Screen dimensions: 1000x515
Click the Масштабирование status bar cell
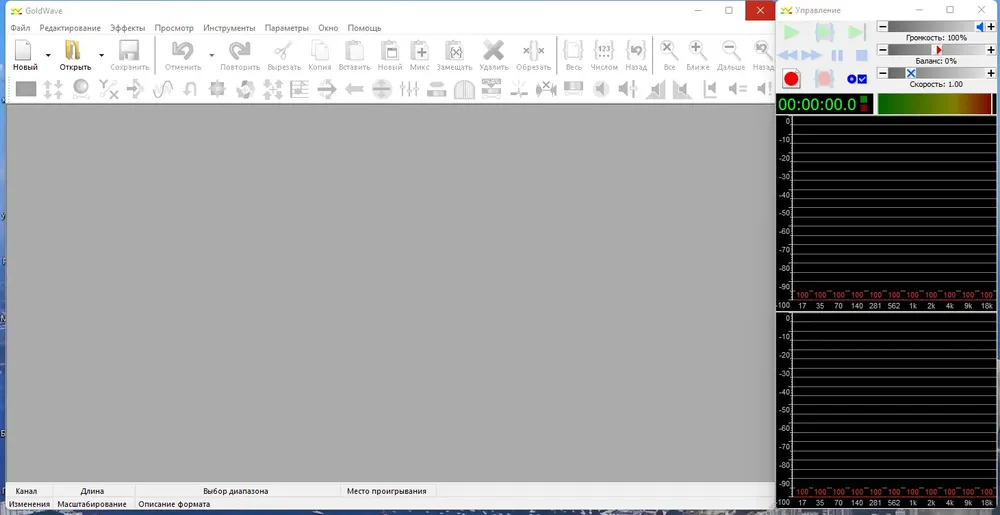coord(92,504)
